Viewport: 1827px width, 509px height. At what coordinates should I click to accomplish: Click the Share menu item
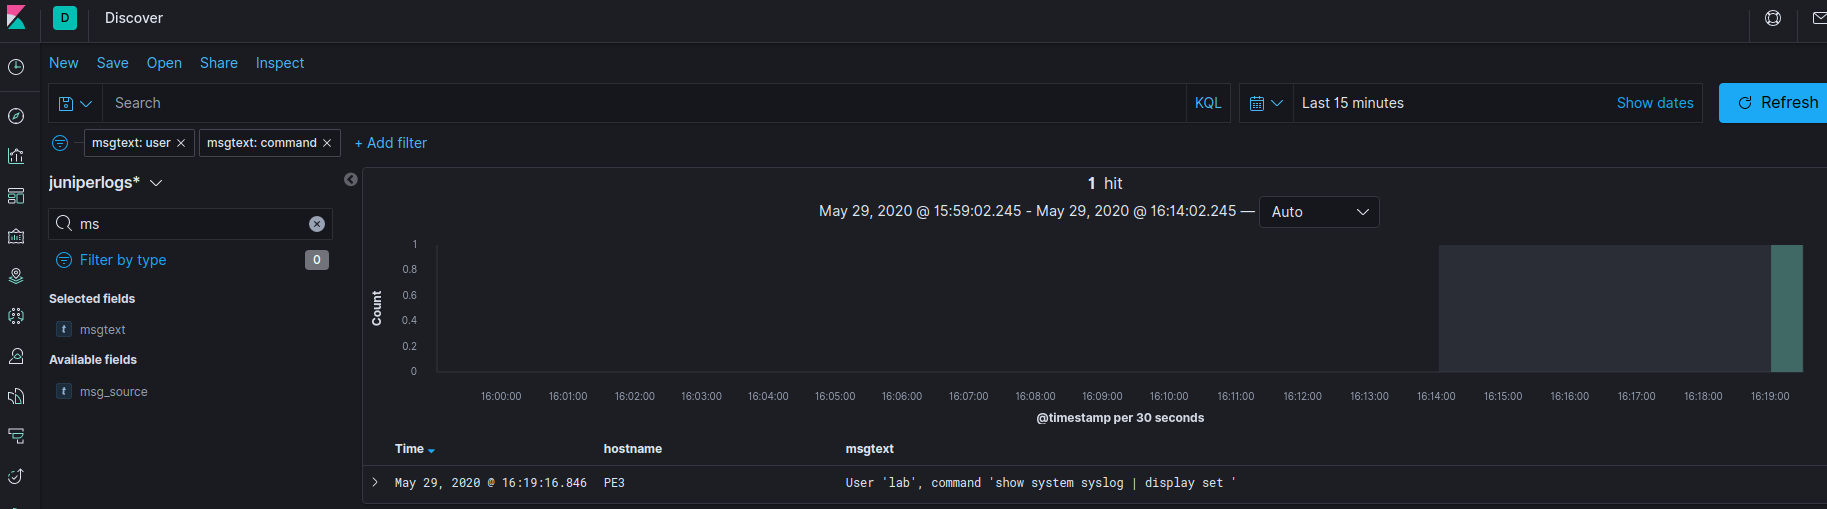point(219,63)
